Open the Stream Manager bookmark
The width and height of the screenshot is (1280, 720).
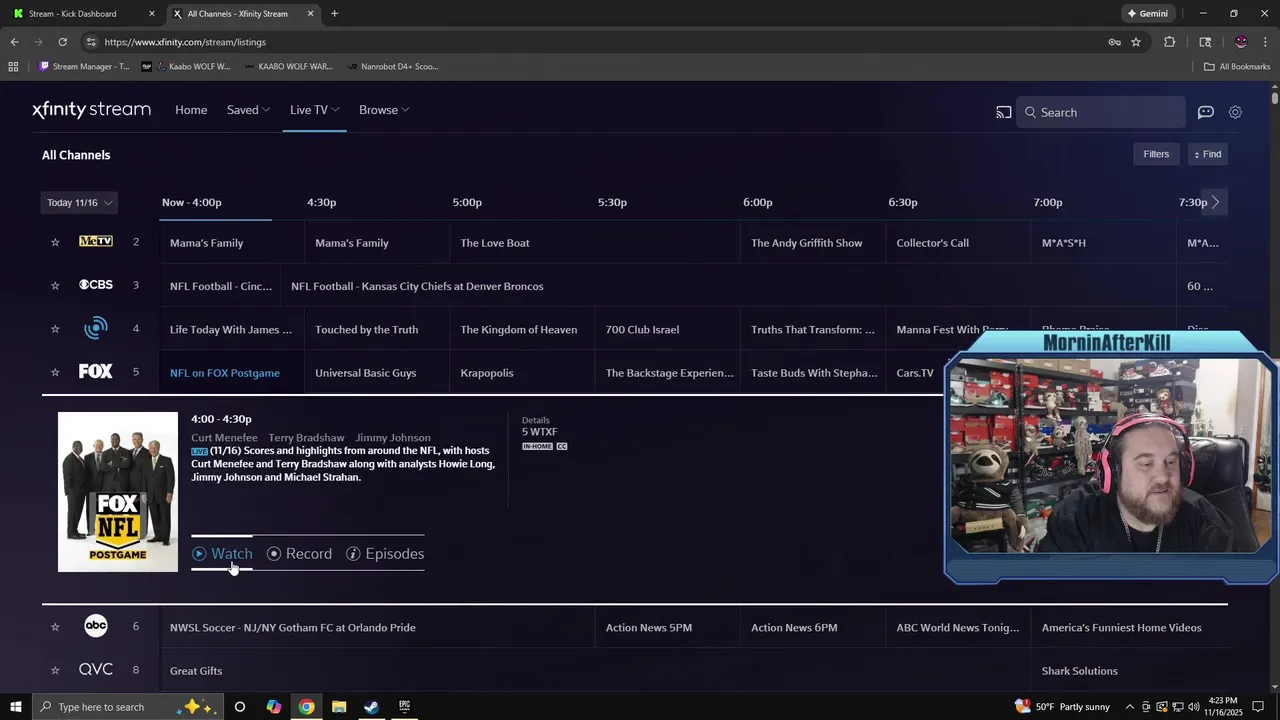(85, 67)
